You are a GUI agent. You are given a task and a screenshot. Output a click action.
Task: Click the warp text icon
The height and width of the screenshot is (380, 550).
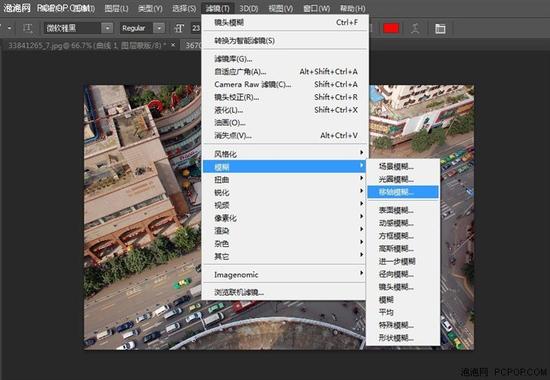[x=415, y=28]
